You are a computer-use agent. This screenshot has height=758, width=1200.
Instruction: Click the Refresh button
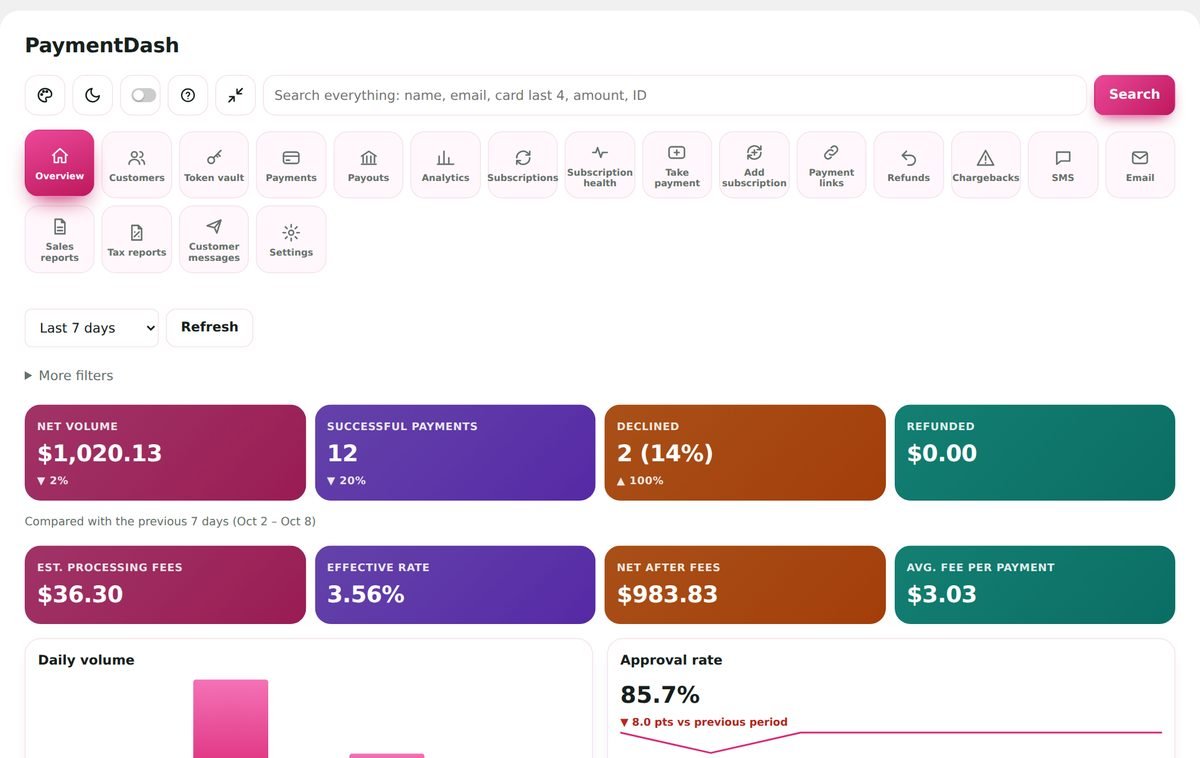point(209,328)
